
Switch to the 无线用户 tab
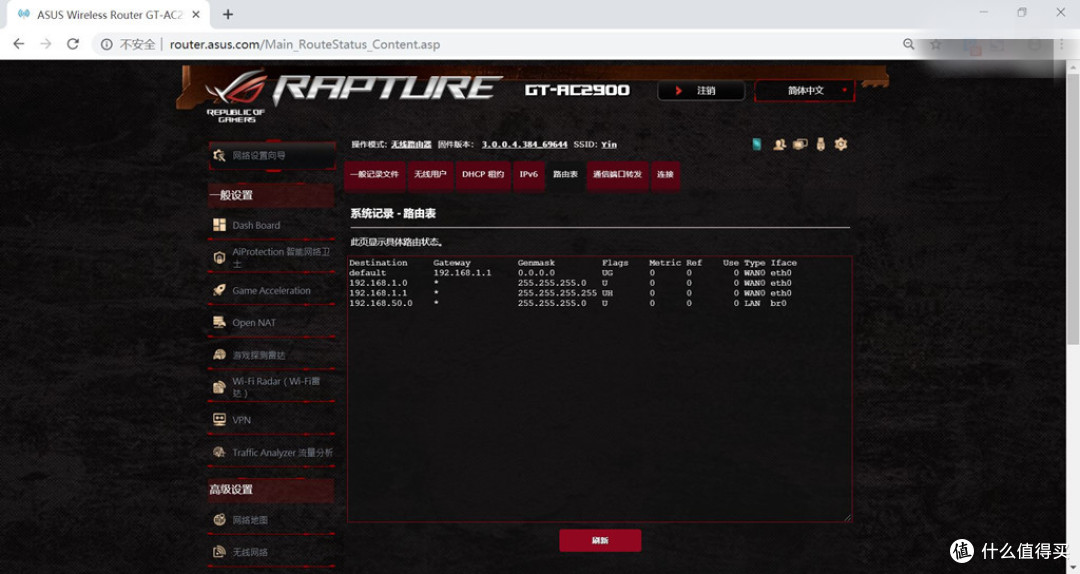pos(430,174)
